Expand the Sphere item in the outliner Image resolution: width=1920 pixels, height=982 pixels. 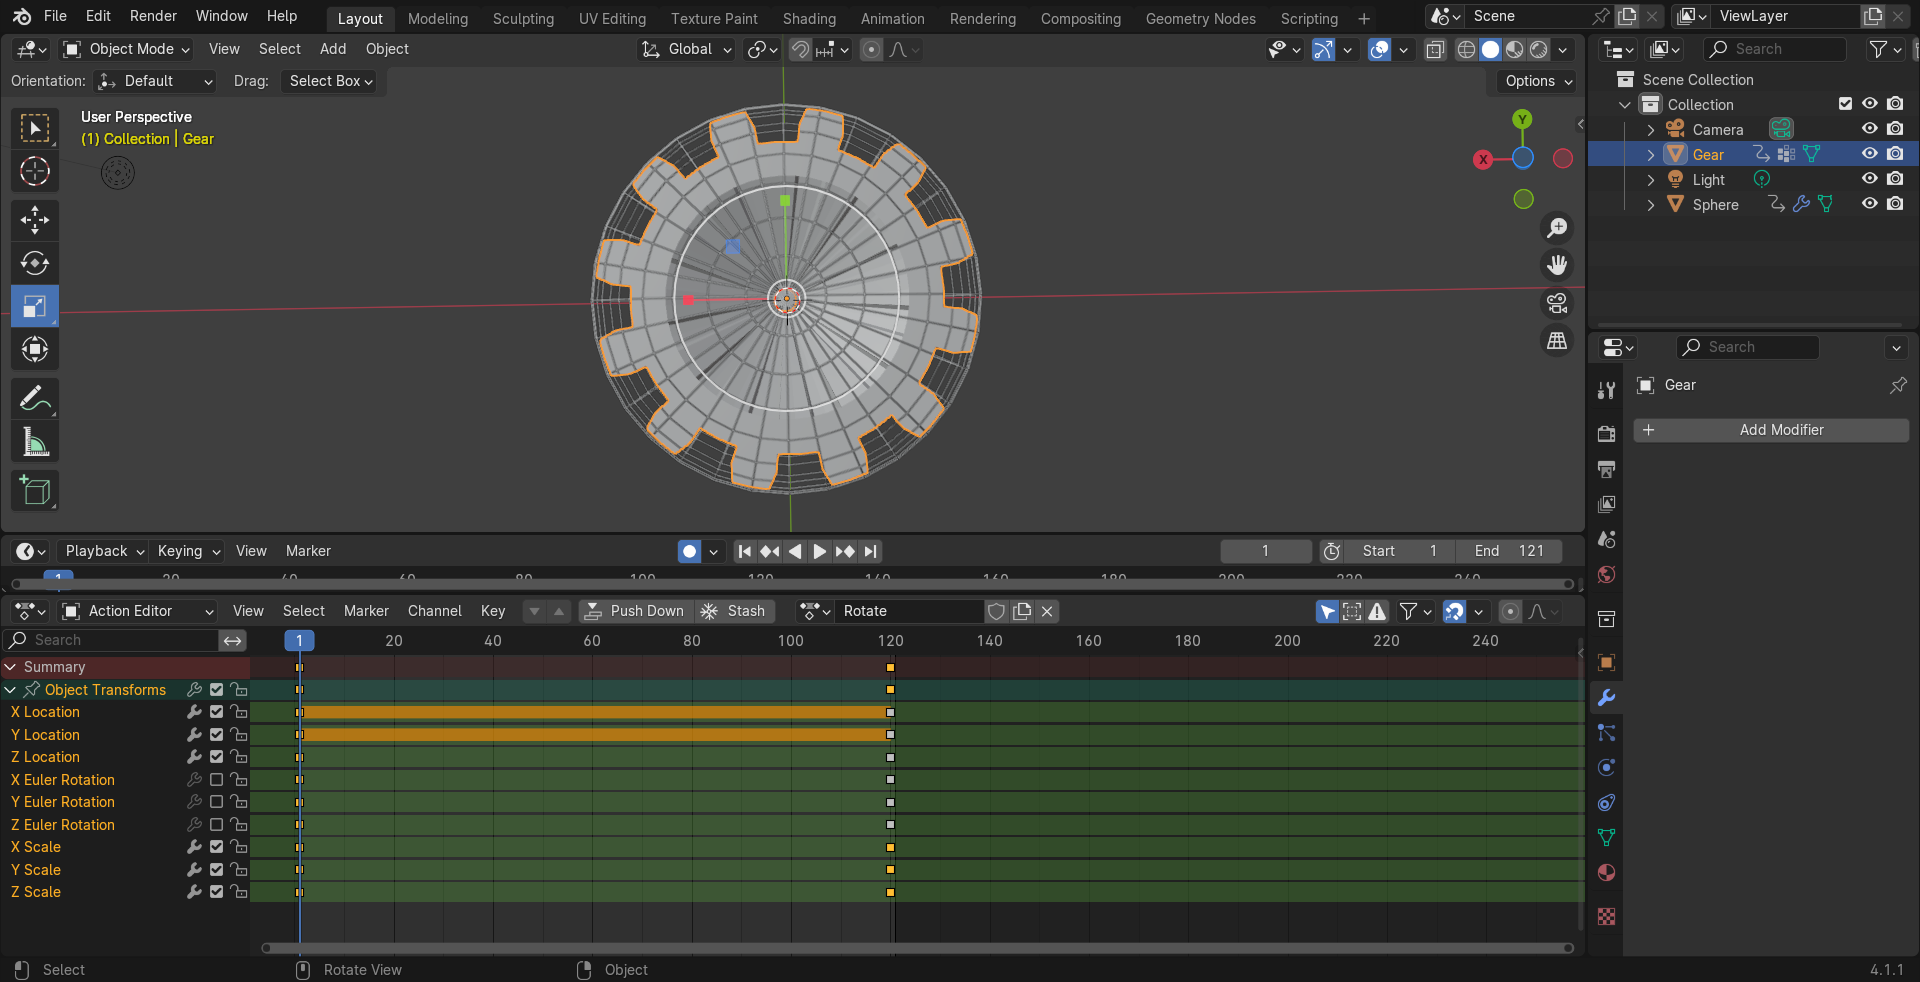pyautogui.click(x=1651, y=205)
